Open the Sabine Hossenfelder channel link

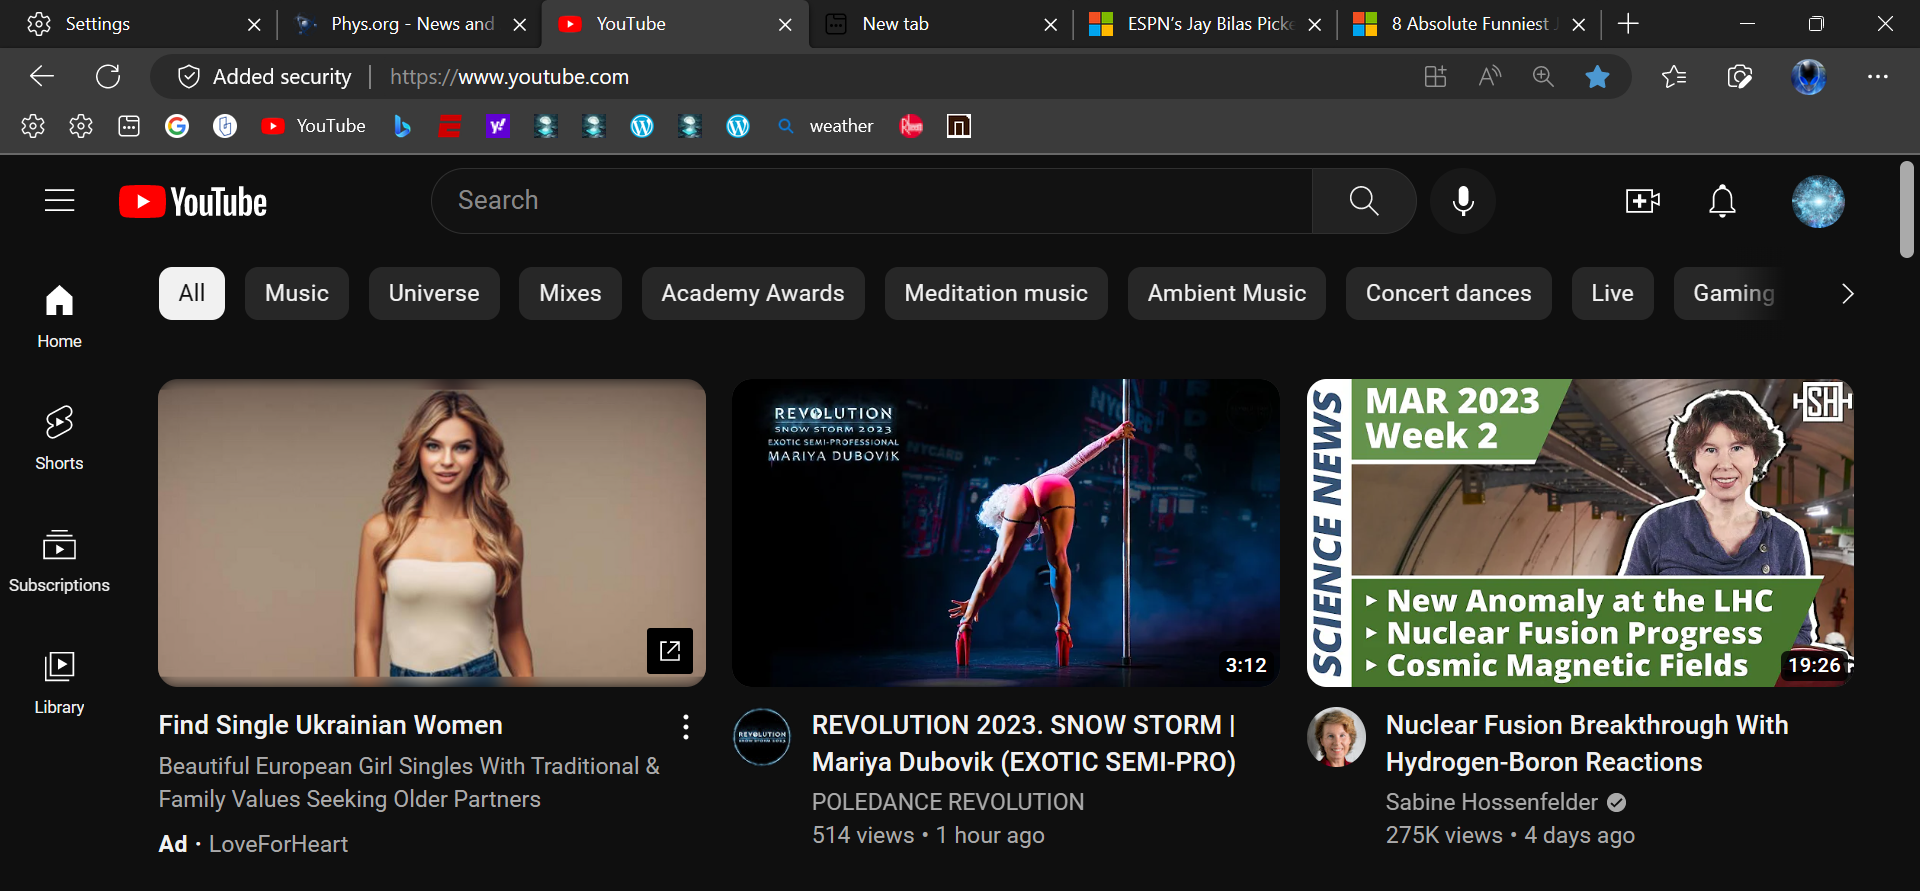(x=1491, y=802)
